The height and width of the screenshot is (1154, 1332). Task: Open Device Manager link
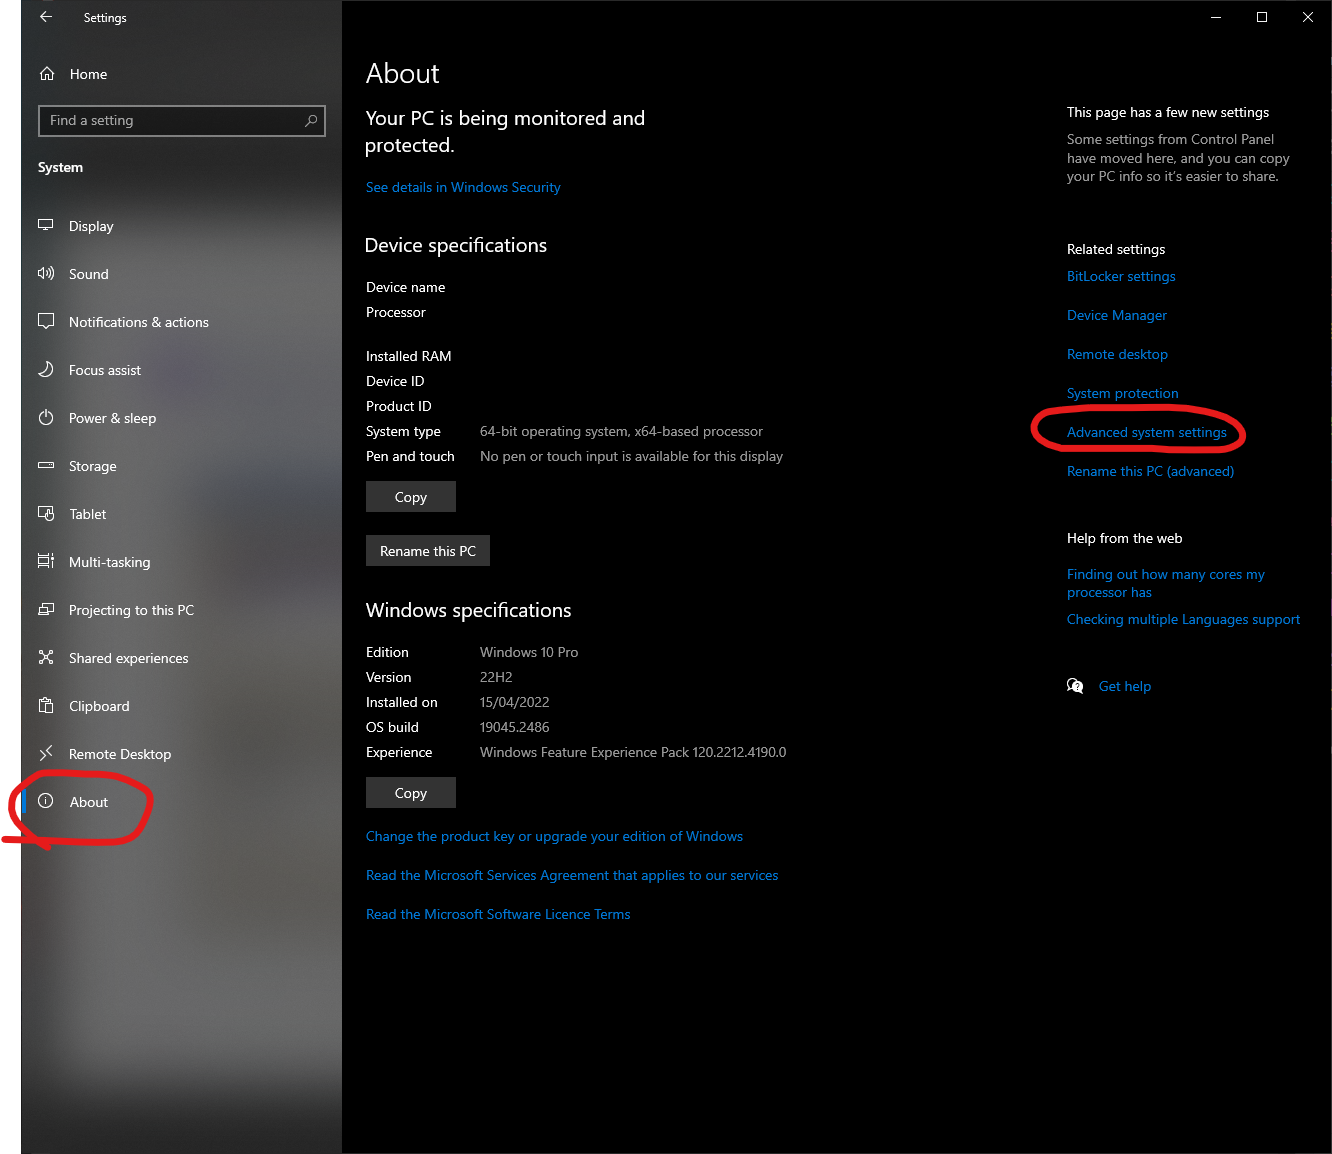[1117, 315]
